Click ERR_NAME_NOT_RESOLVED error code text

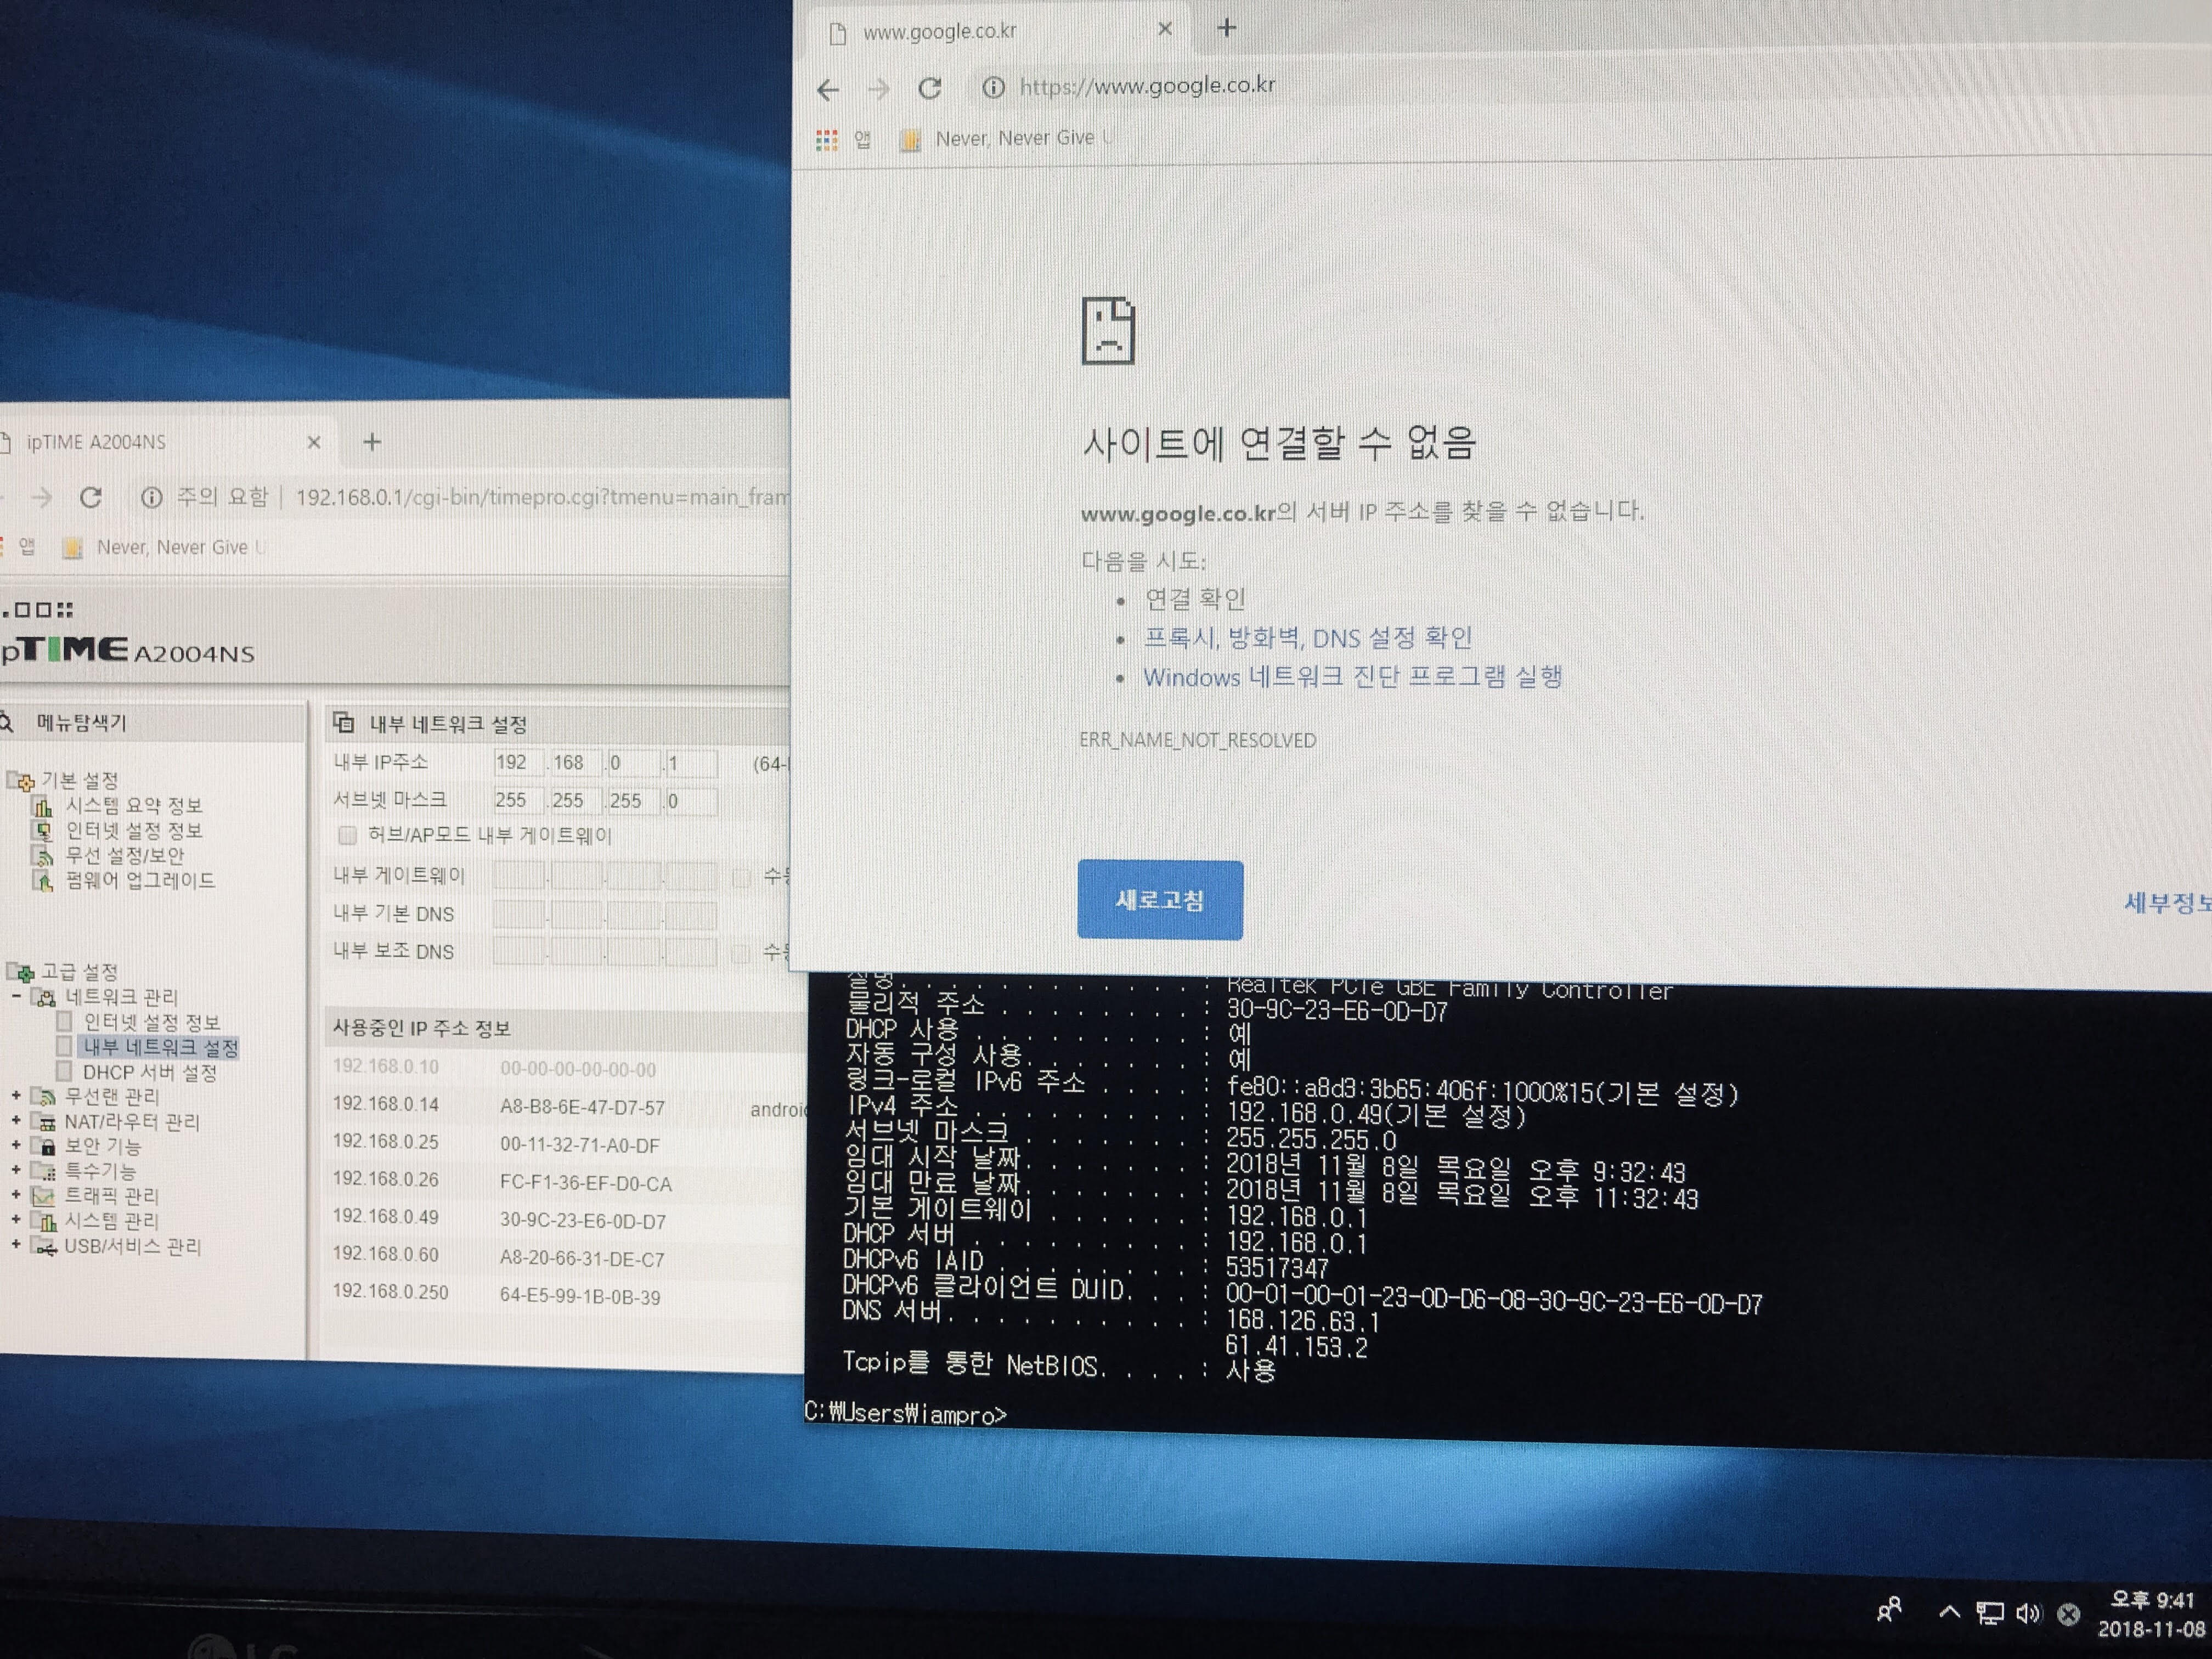(x=1198, y=740)
